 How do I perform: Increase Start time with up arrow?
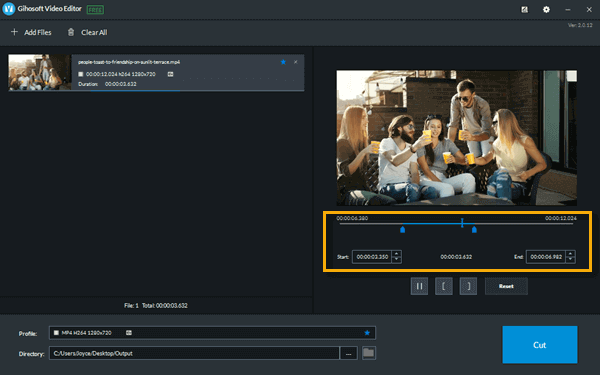coord(397,254)
